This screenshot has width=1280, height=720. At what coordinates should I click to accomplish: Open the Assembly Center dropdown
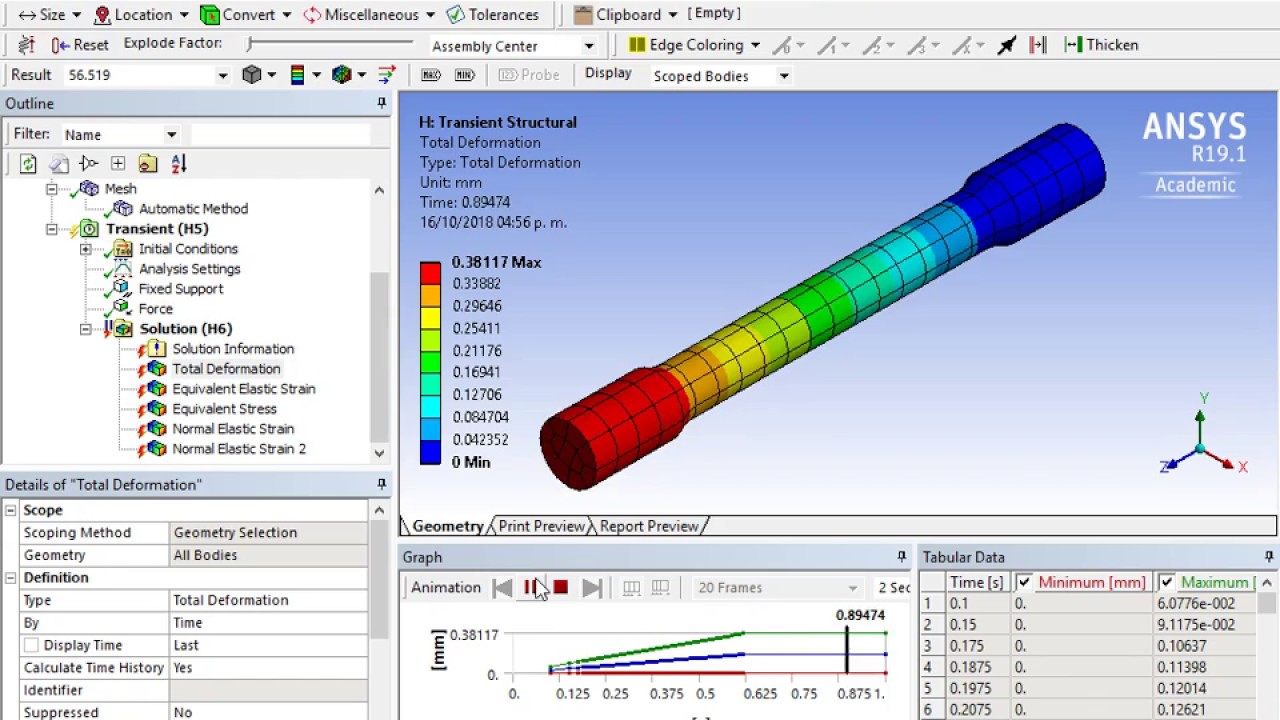pos(589,46)
